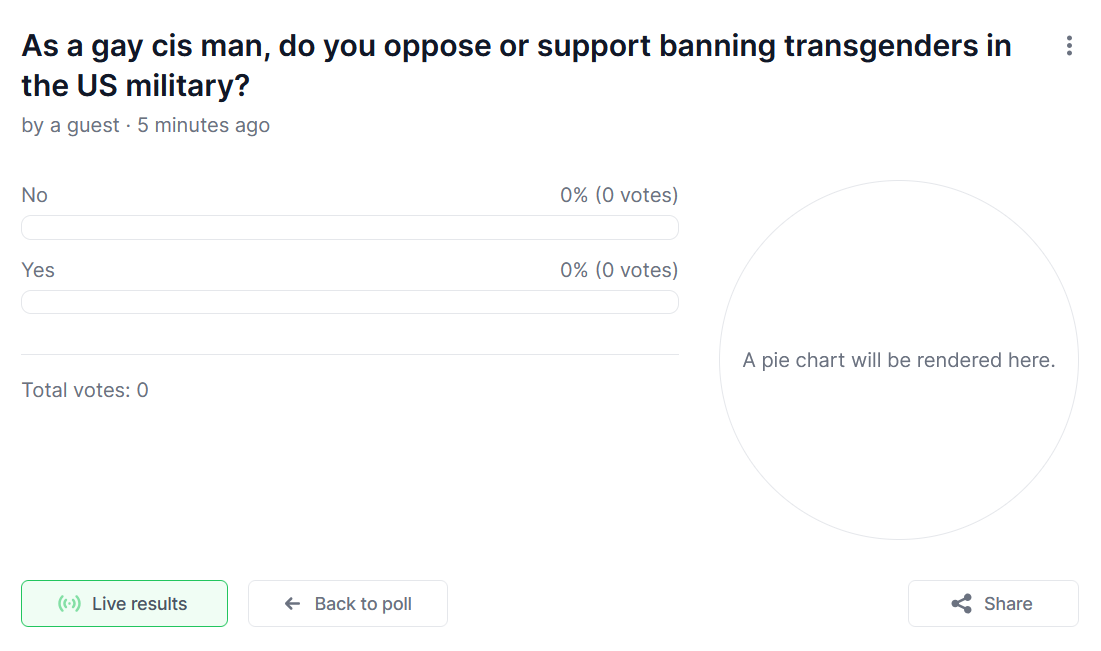Click the back arrow icon
Image resolution: width=1101 pixels, height=651 pixels.
(293, 604)
